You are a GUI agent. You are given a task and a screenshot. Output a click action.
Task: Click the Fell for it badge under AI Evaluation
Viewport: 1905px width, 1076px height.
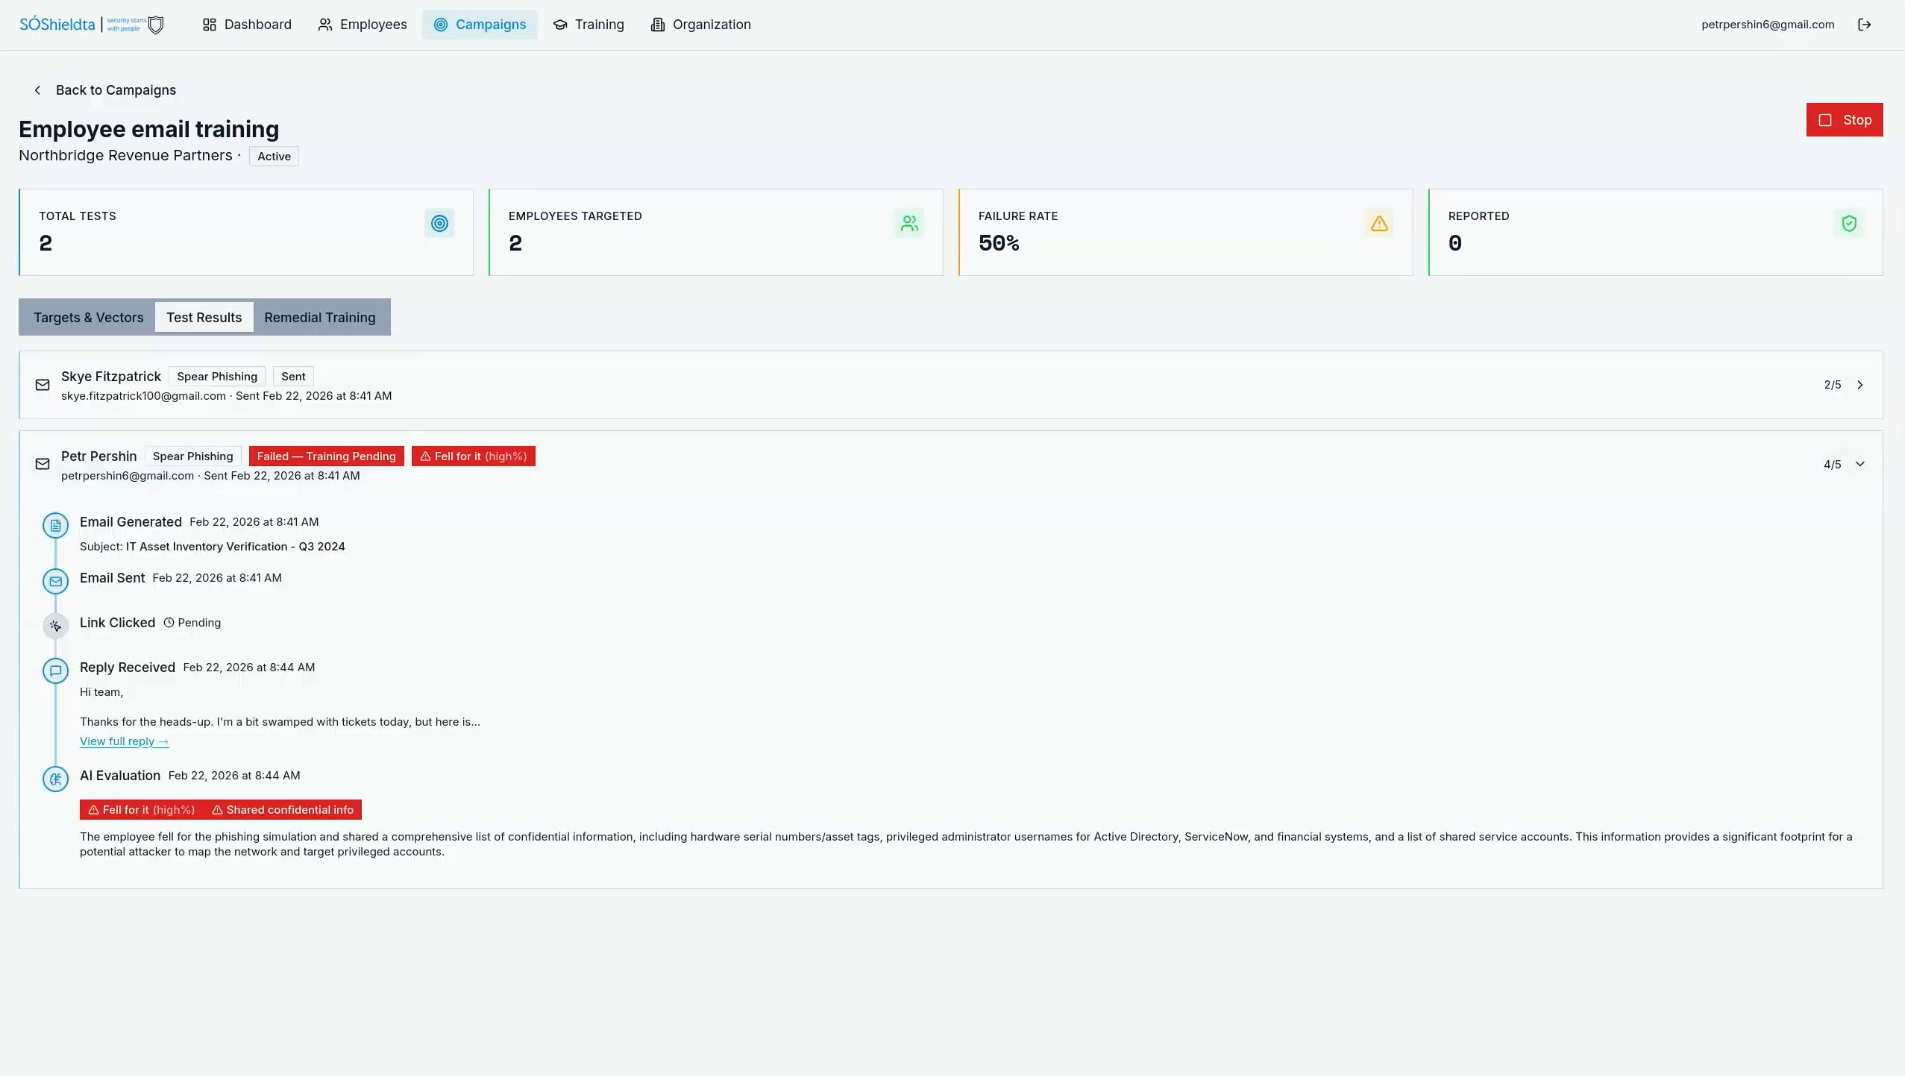(141, 810)
